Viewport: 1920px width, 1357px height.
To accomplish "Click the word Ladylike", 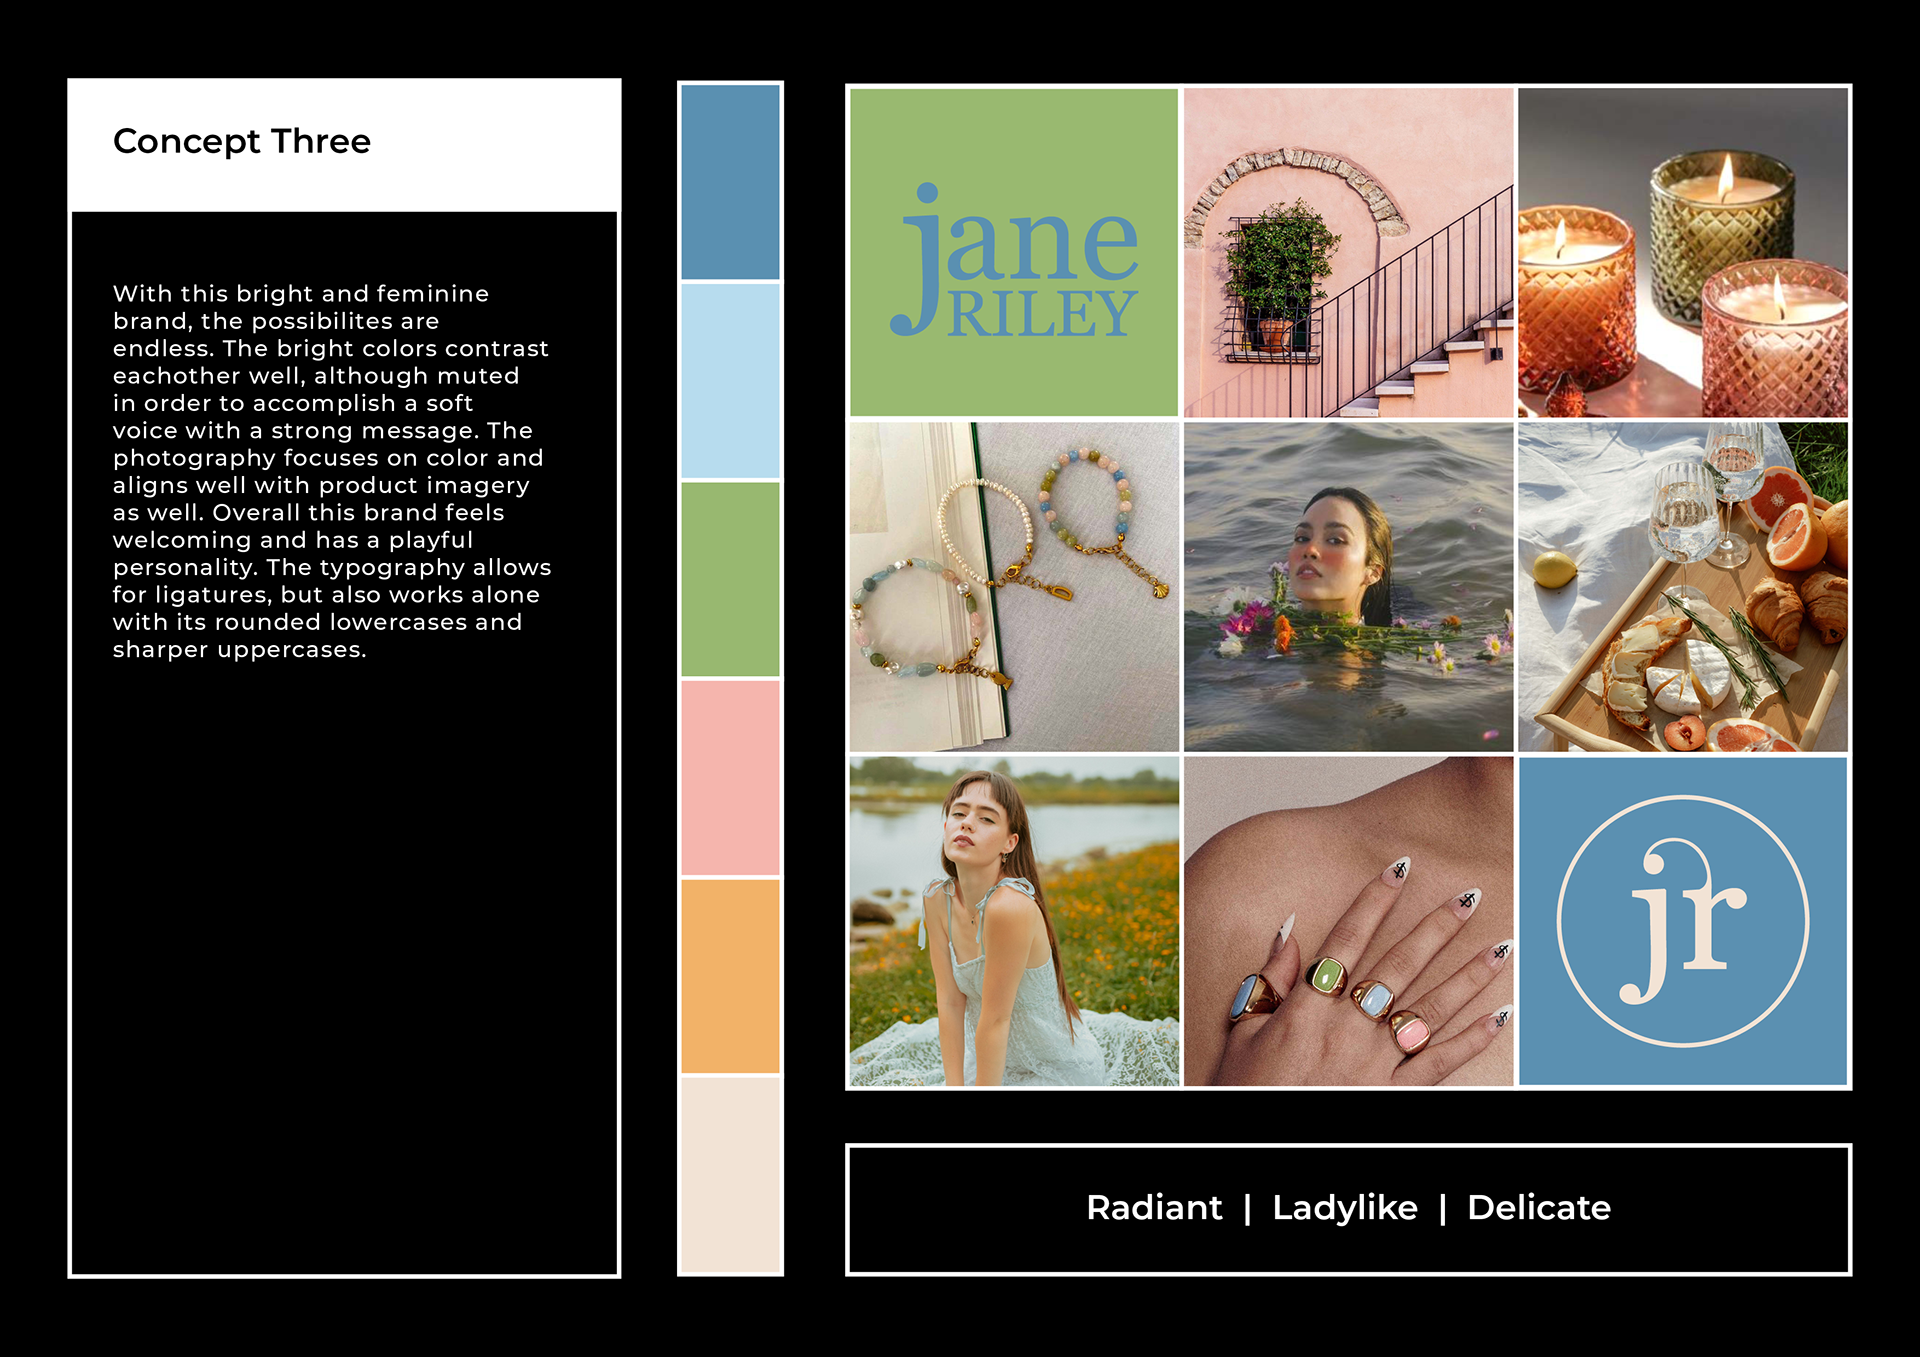I will coord(1344,1208).
